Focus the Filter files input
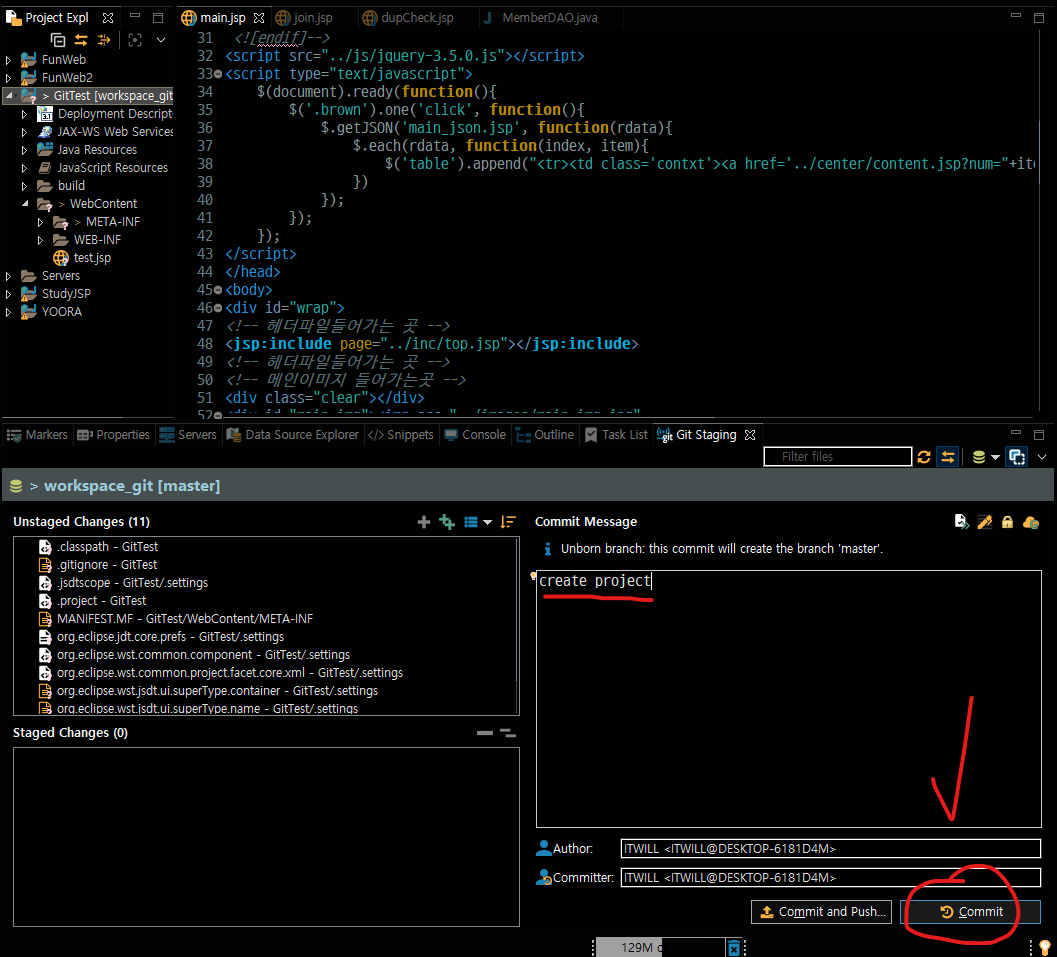The image size is (1057, 957). [837, 457]
